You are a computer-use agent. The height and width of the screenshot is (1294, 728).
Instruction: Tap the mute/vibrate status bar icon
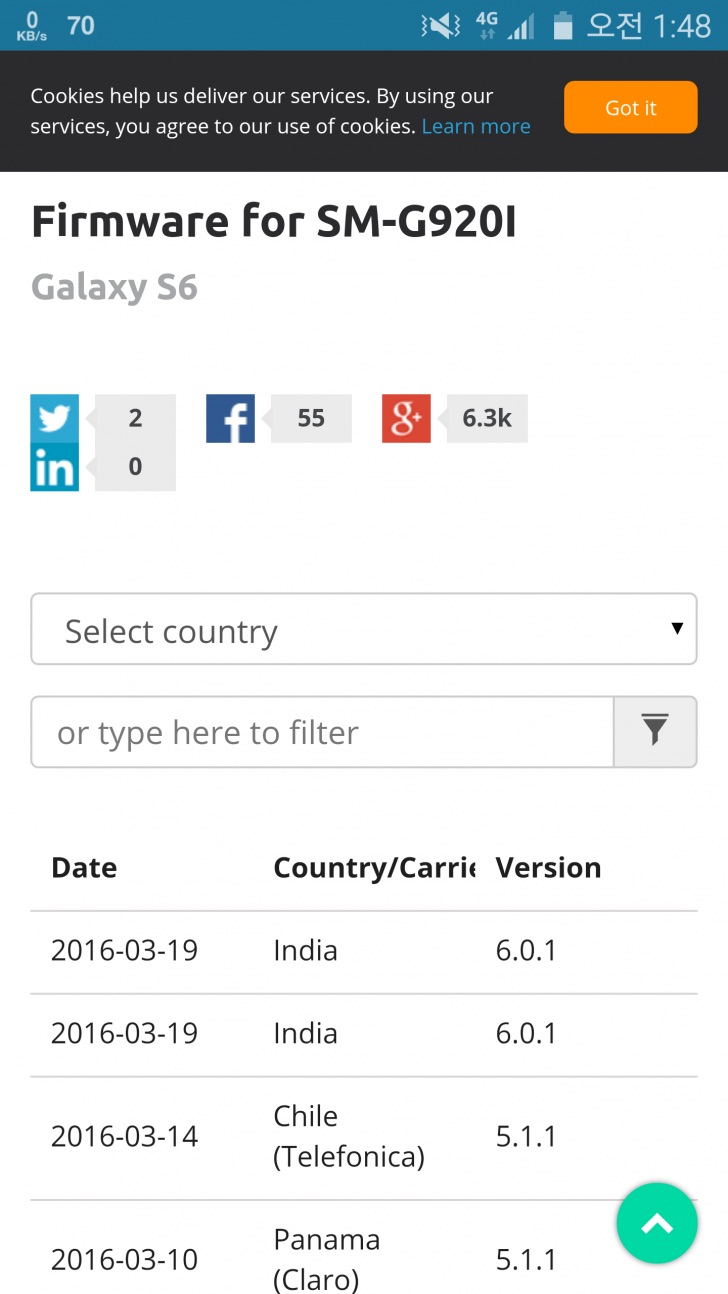(x=440, y=26)
